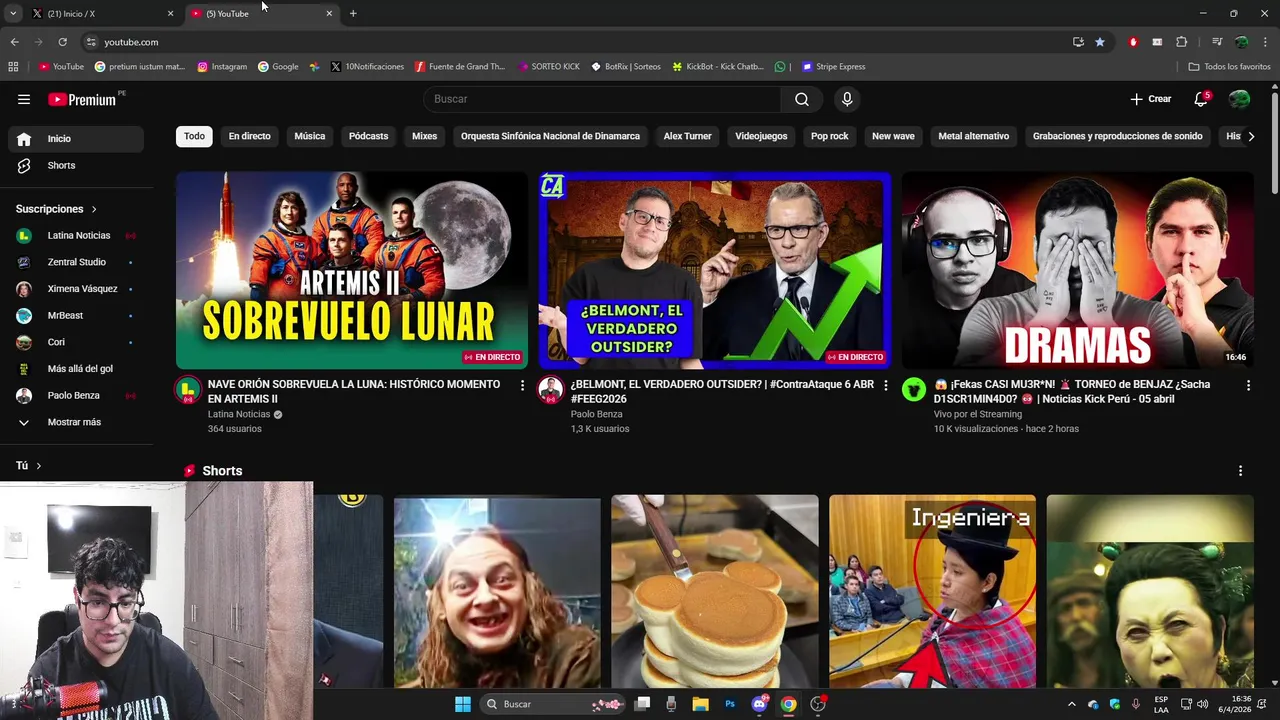Open Zentral Studio subscription
Image resolution: width=1280 pixels, height=720 pixels.
[76, 262]
